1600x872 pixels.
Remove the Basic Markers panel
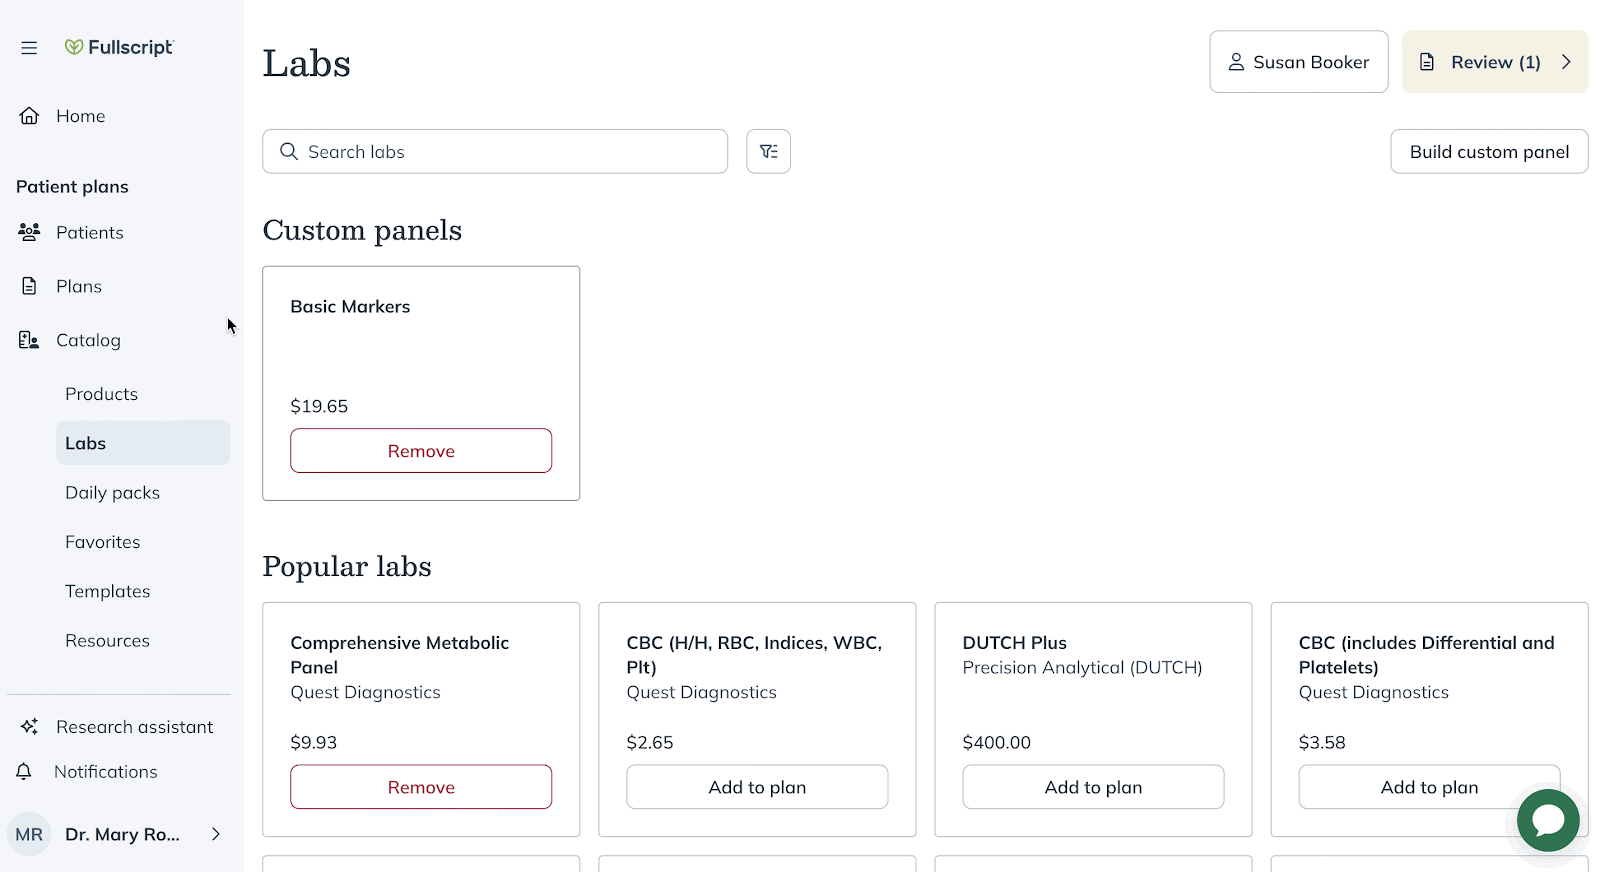(x=421, y=451)
